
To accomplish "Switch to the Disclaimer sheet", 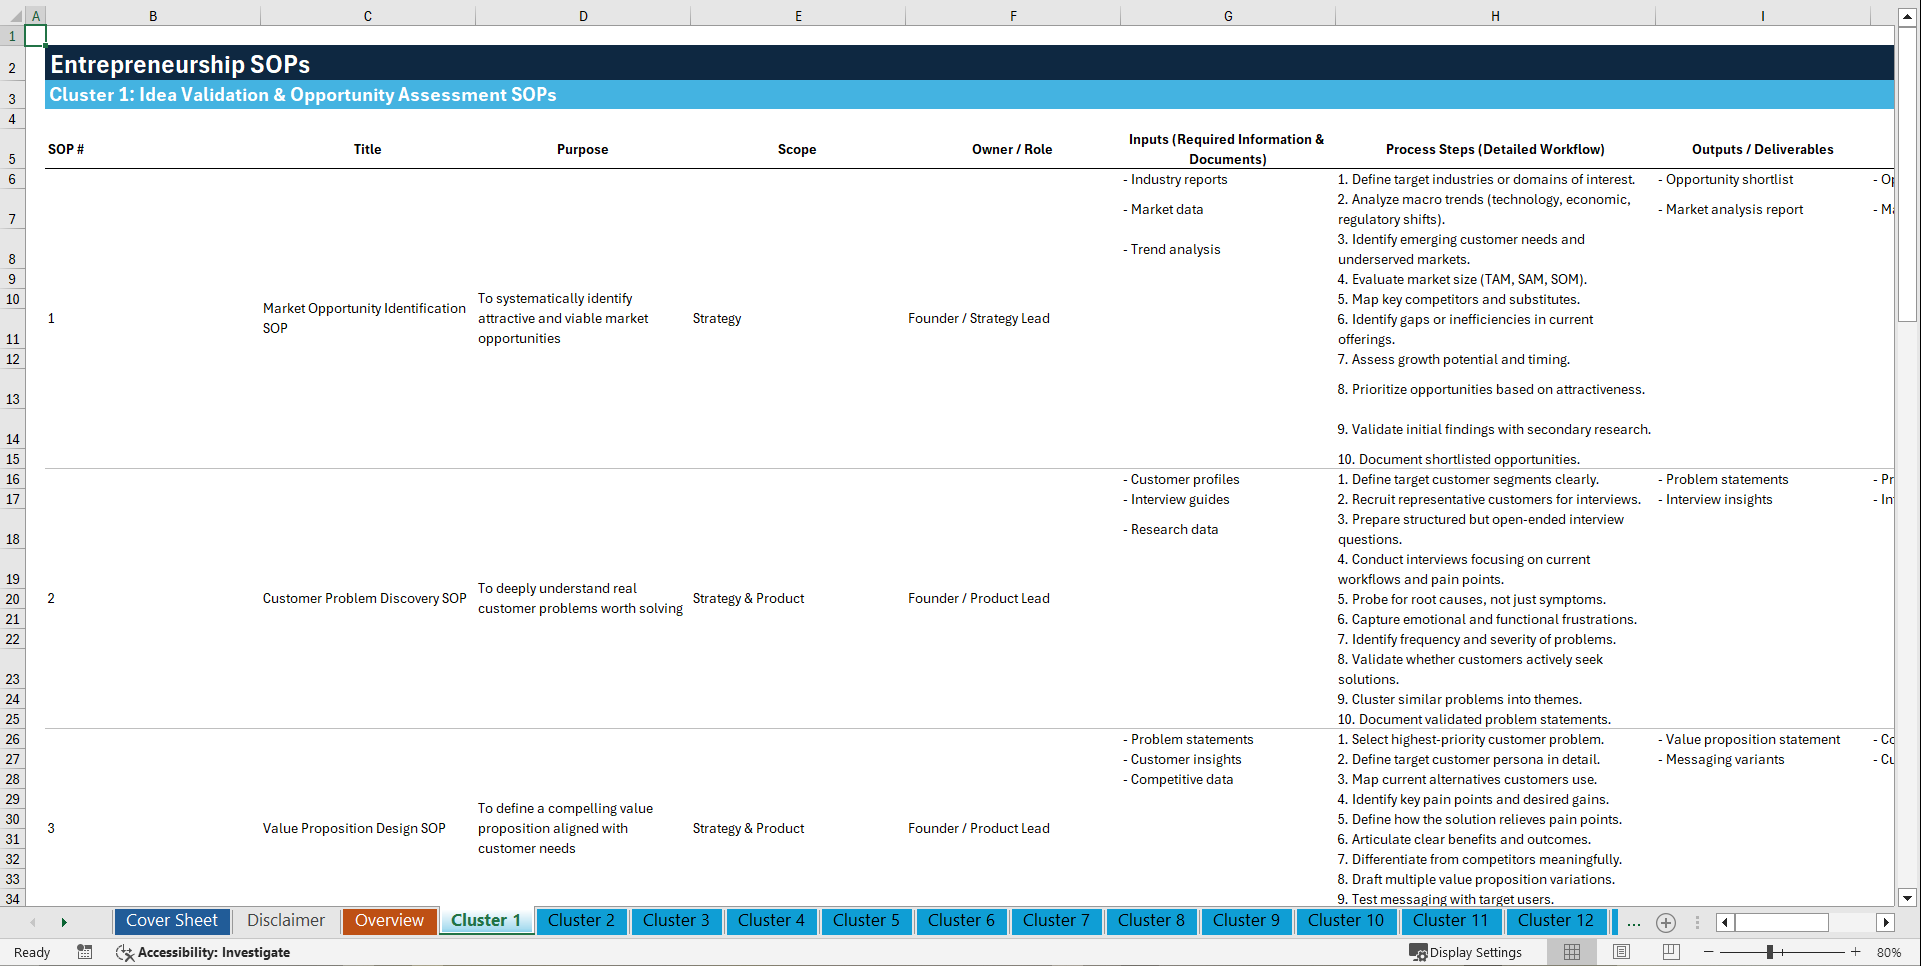I will 285,920.
